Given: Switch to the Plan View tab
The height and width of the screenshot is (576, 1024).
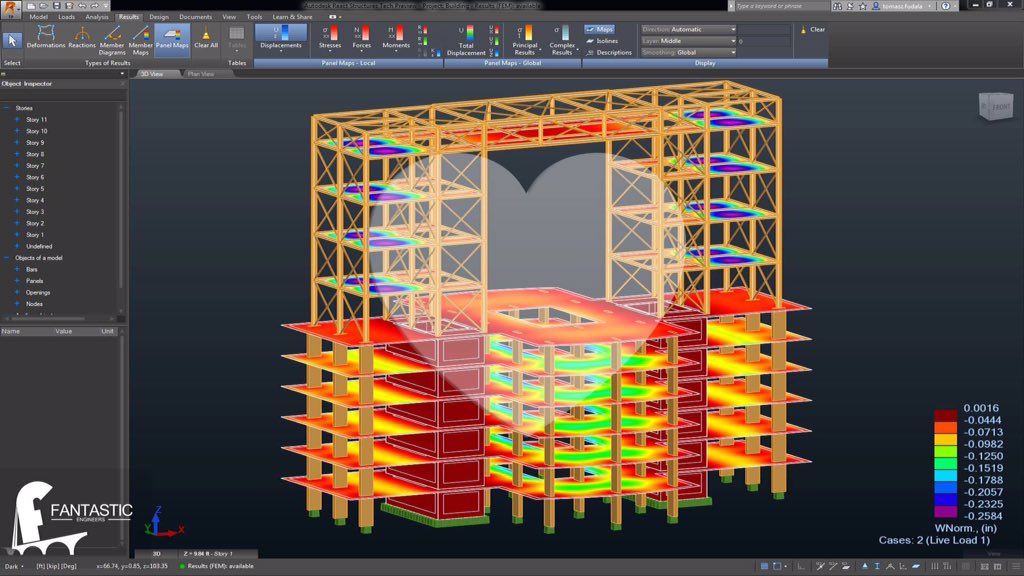Looking at the screenshot, I should (200, 73).
